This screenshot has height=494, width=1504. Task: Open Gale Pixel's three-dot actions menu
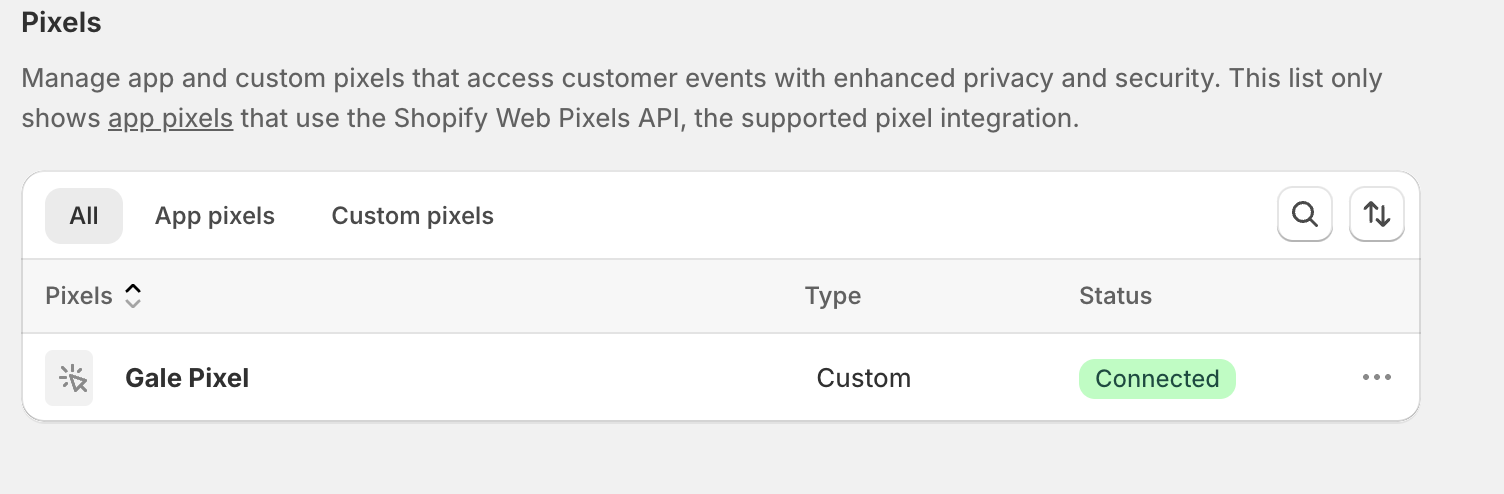point(1377,378)
